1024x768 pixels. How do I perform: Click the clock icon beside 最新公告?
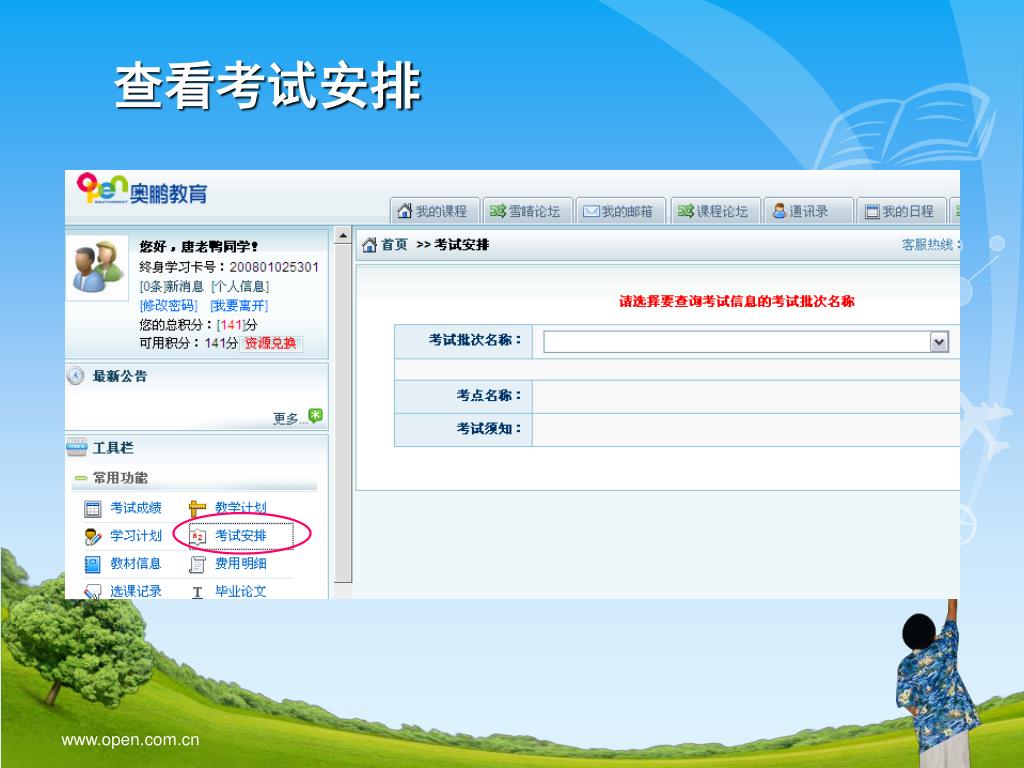[x=76, y=376]
